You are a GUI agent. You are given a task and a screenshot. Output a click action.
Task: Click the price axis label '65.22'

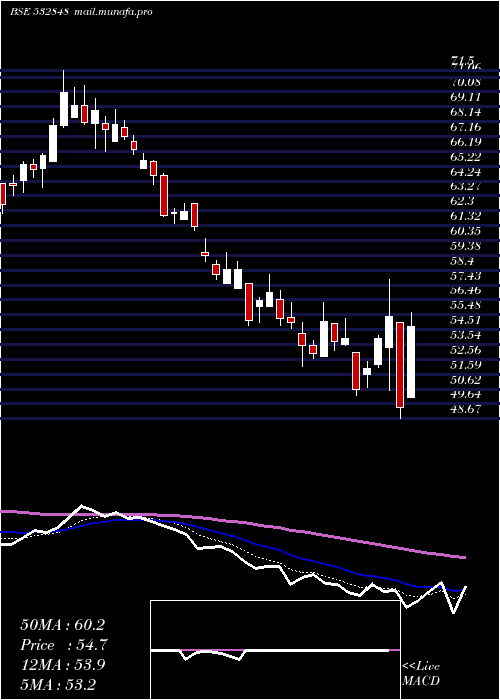point(466,157)
